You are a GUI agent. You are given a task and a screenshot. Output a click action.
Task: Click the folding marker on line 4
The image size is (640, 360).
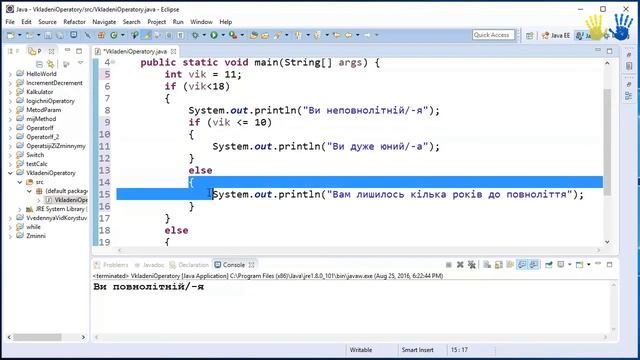[x=113, y=62]
